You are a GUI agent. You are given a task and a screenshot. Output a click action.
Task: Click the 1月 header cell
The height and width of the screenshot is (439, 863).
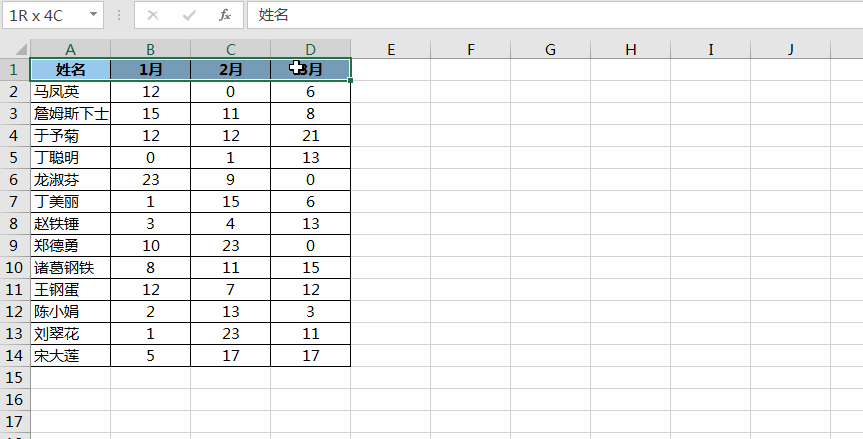(150, 69)
